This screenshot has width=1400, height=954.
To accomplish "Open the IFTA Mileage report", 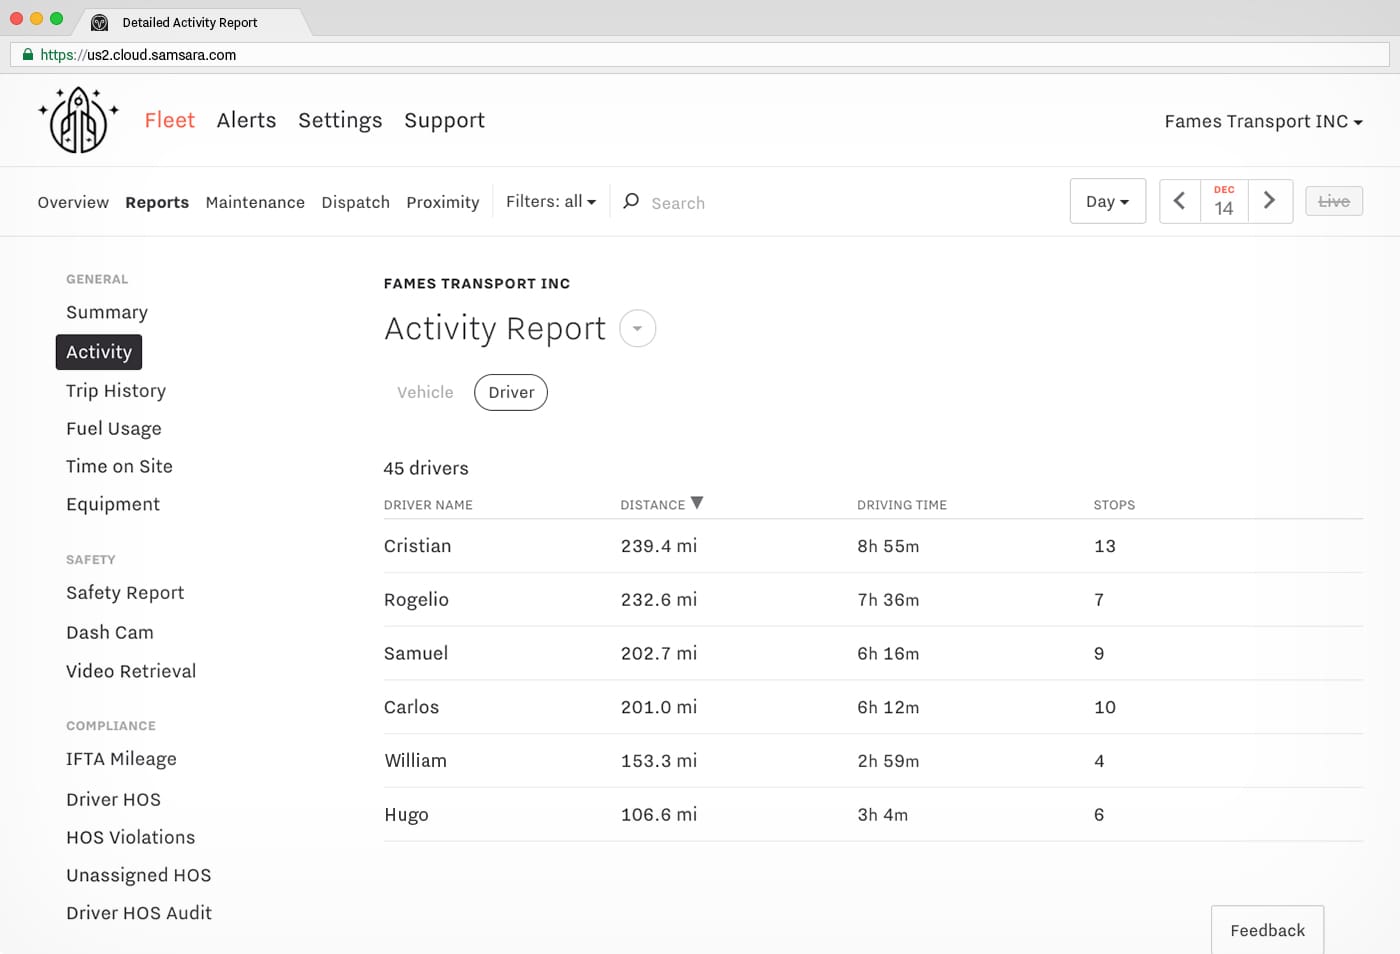I will [x=121, y=759].
